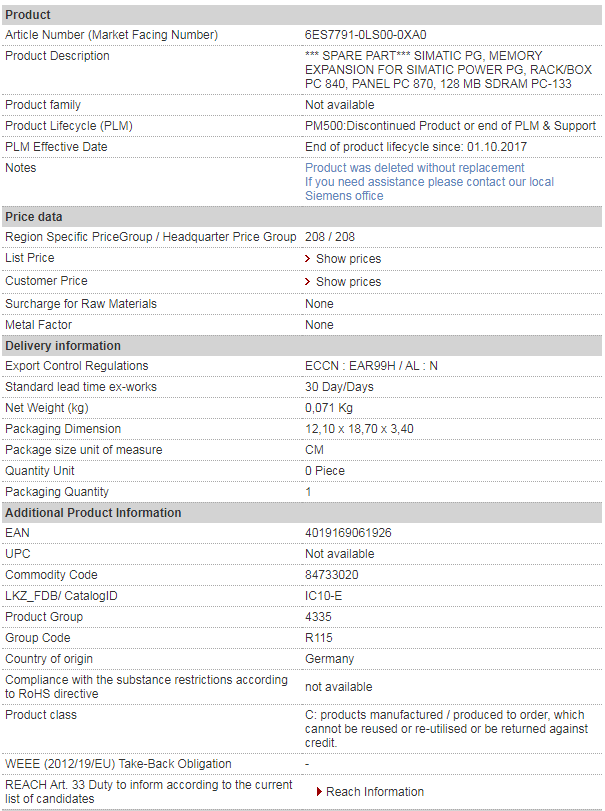Open the Reach Information link

pyautogui.click(x=375, y=792)
